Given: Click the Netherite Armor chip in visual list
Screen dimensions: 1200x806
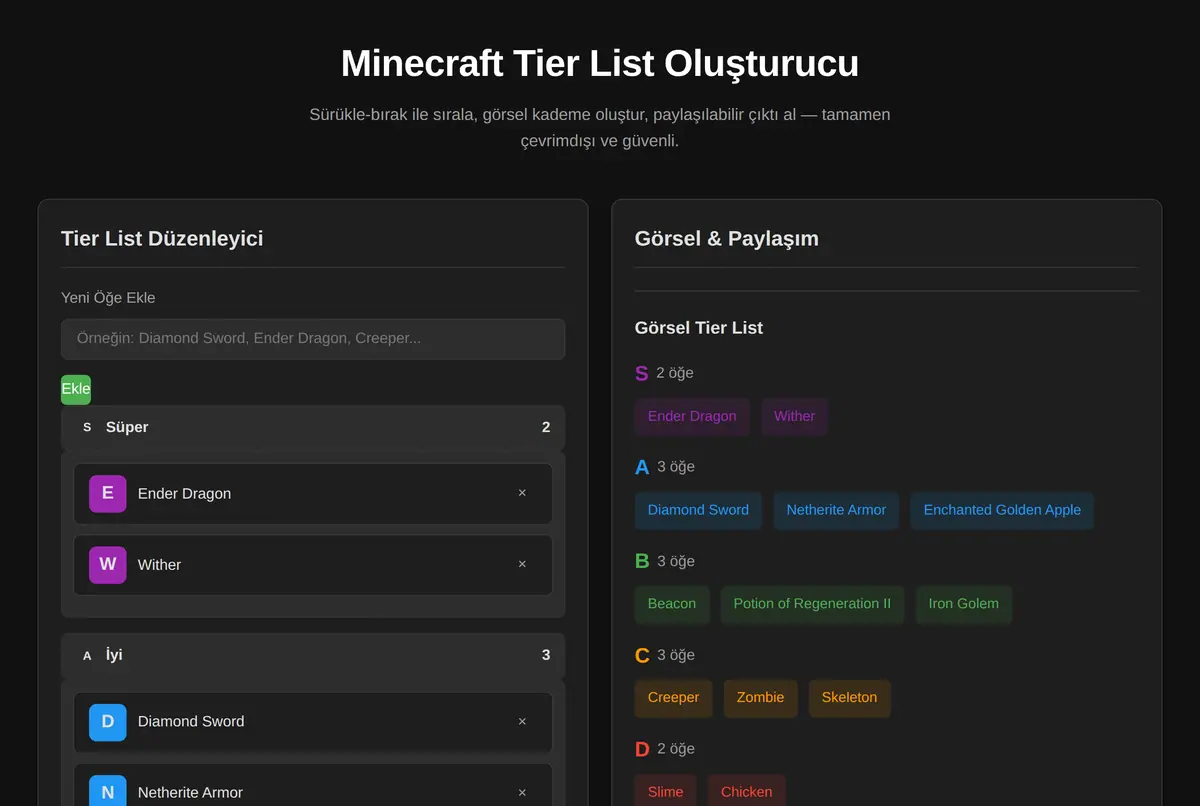Looking at the screenshot, I should 836,510.
